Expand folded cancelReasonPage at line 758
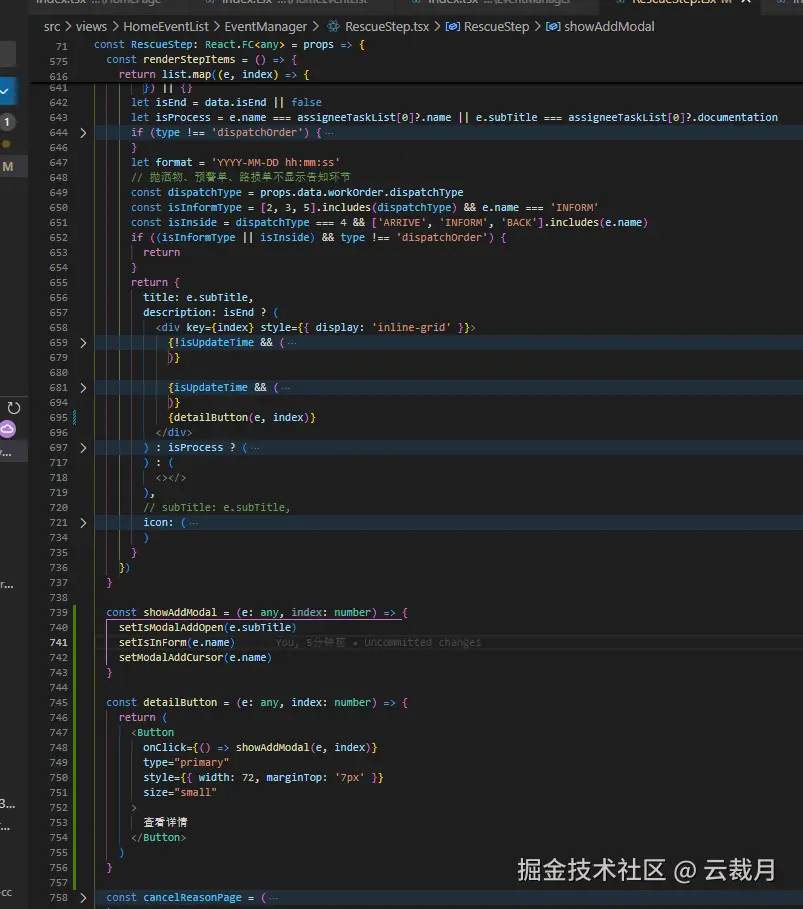The width and height of the screenshot is (803, 909). click(83, 897)
